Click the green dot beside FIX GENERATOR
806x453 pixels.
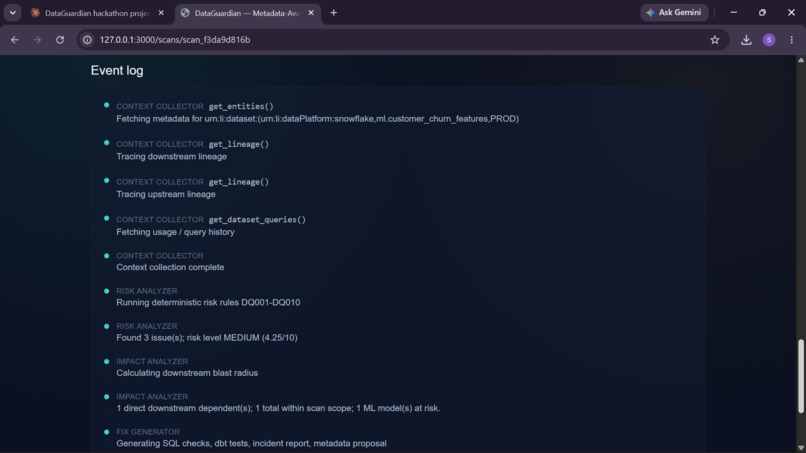106,431
